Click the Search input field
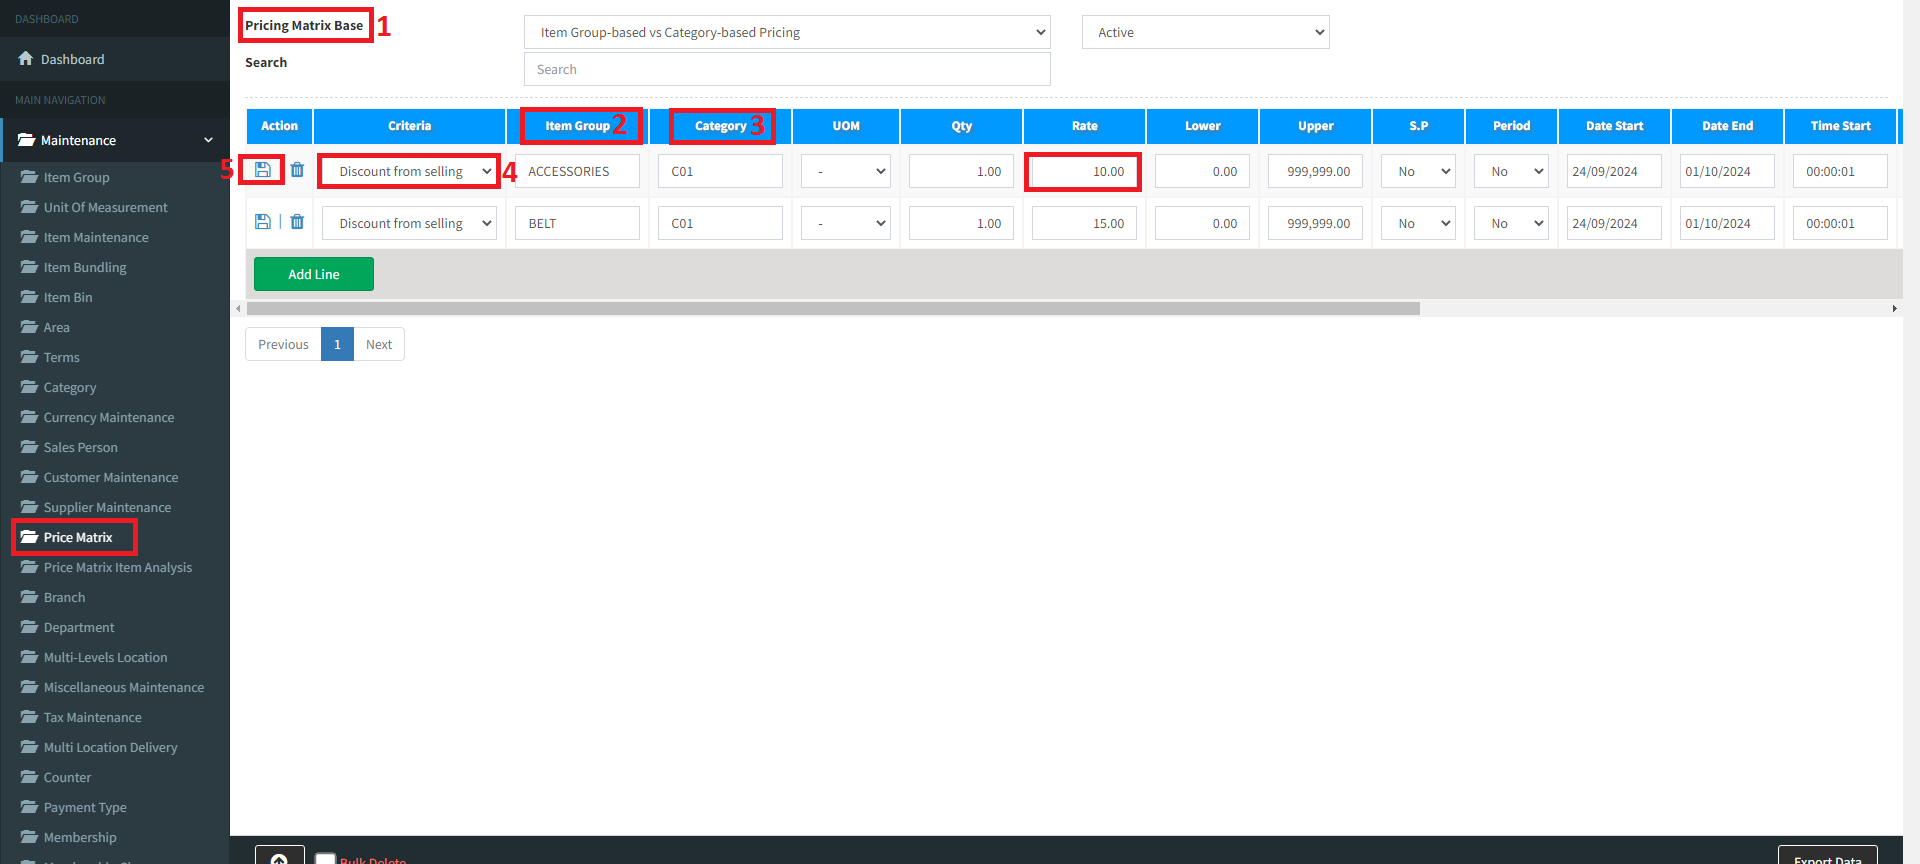This screenshot has height=864, width=1920. (x=786, y=69)
